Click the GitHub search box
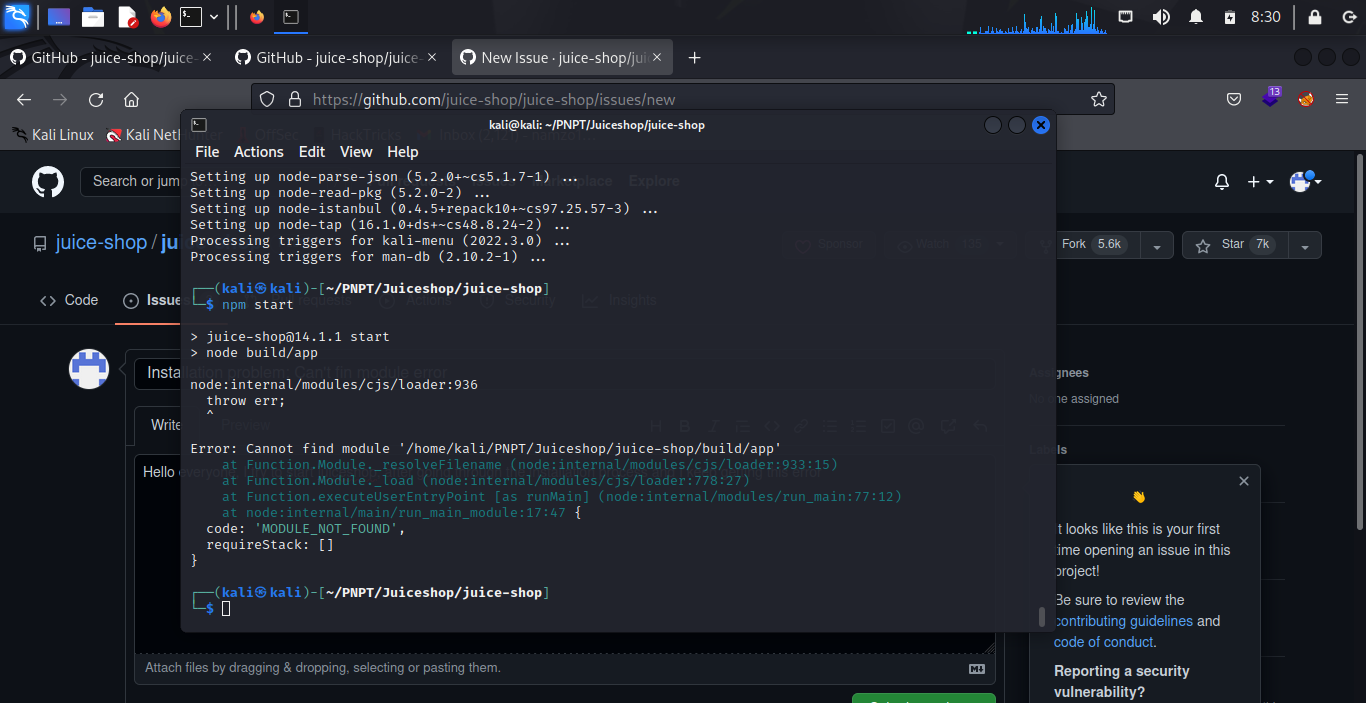This screenshot has width=1366, height=703. (130, 181)
